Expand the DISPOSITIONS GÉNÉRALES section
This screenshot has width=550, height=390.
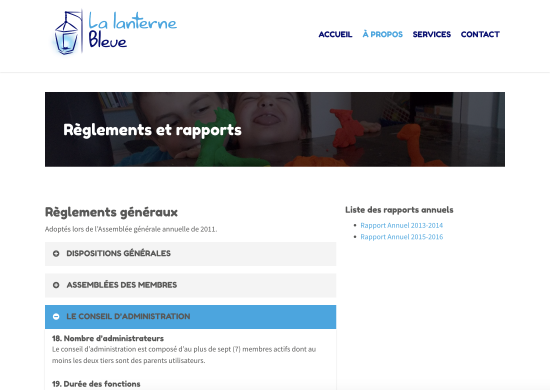190,254
